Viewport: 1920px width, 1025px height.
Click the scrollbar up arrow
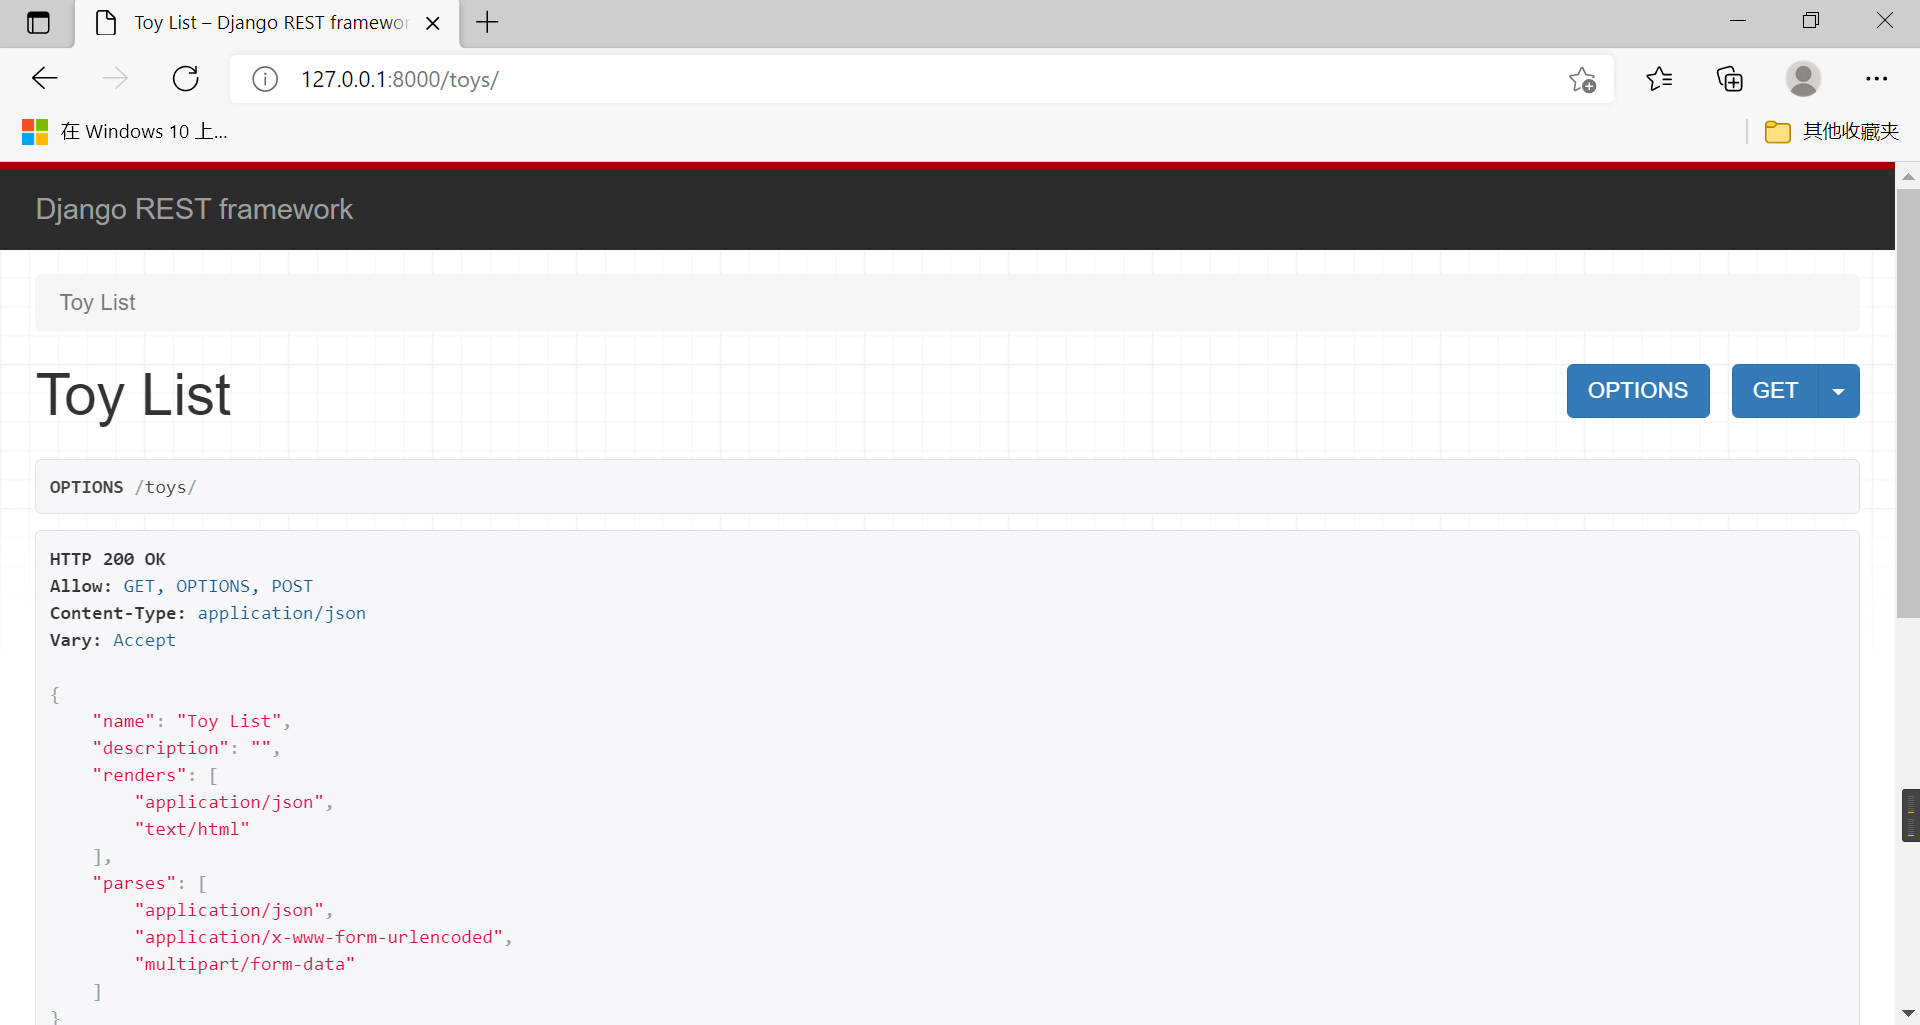tap(1907, 176)
